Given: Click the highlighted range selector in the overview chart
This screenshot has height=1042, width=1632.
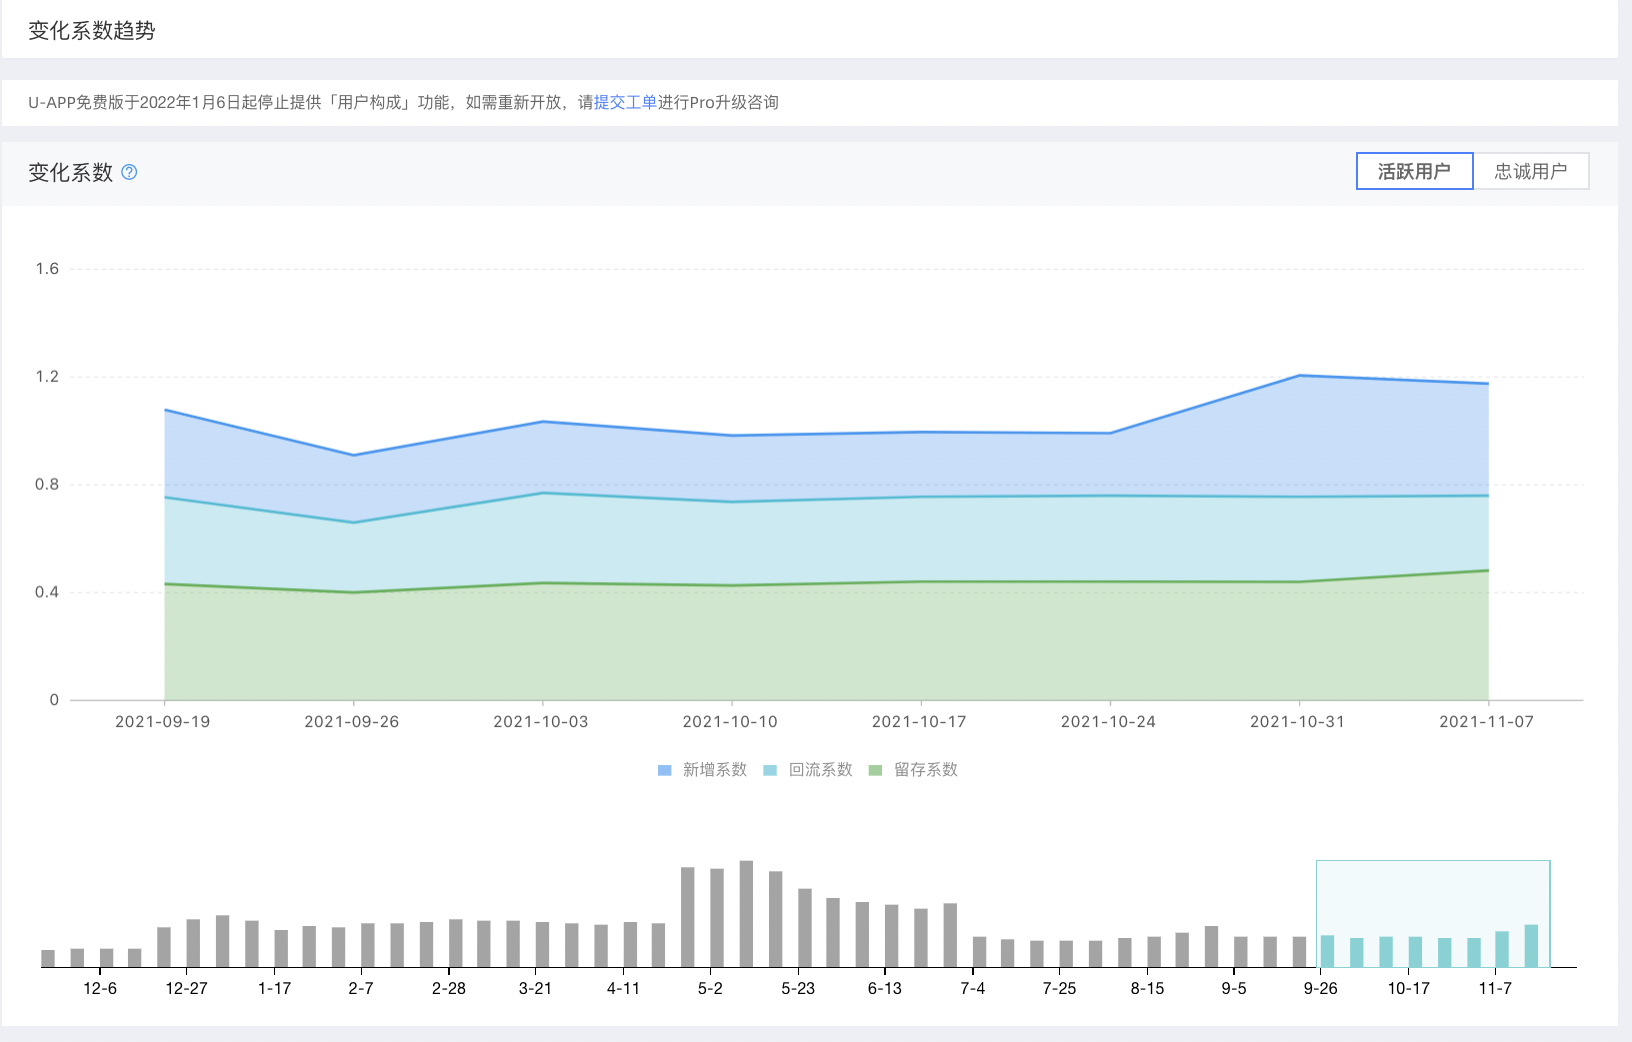Looking at the screenshot, I should click(1433, 914).
